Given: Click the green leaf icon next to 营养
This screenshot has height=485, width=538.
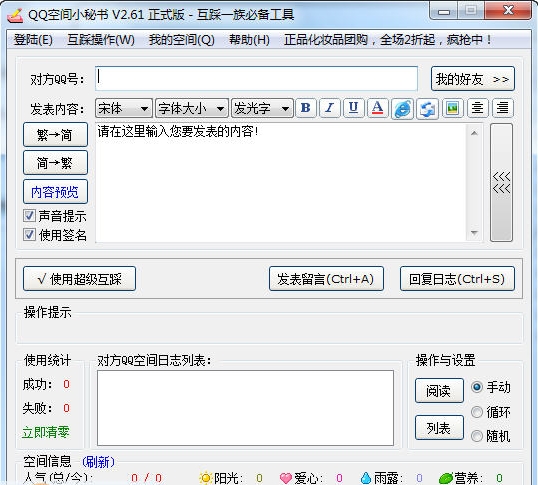Looking at the screenshot, I should coord(446,478).
